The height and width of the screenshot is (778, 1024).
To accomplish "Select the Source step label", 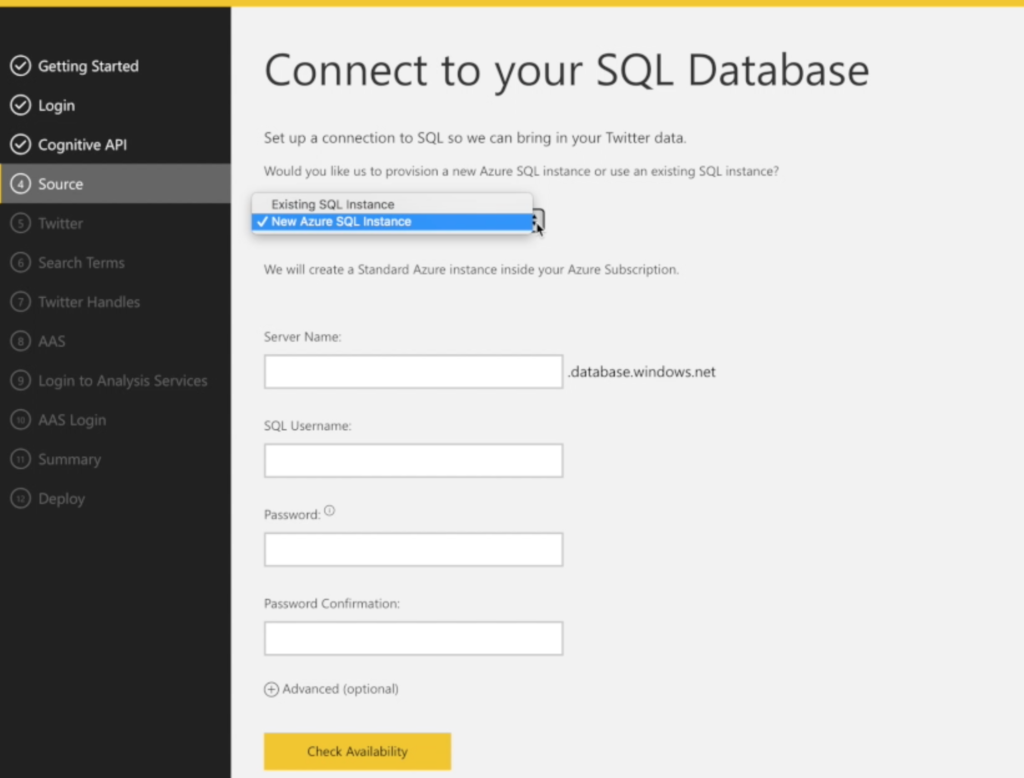I will click(60, 184).
